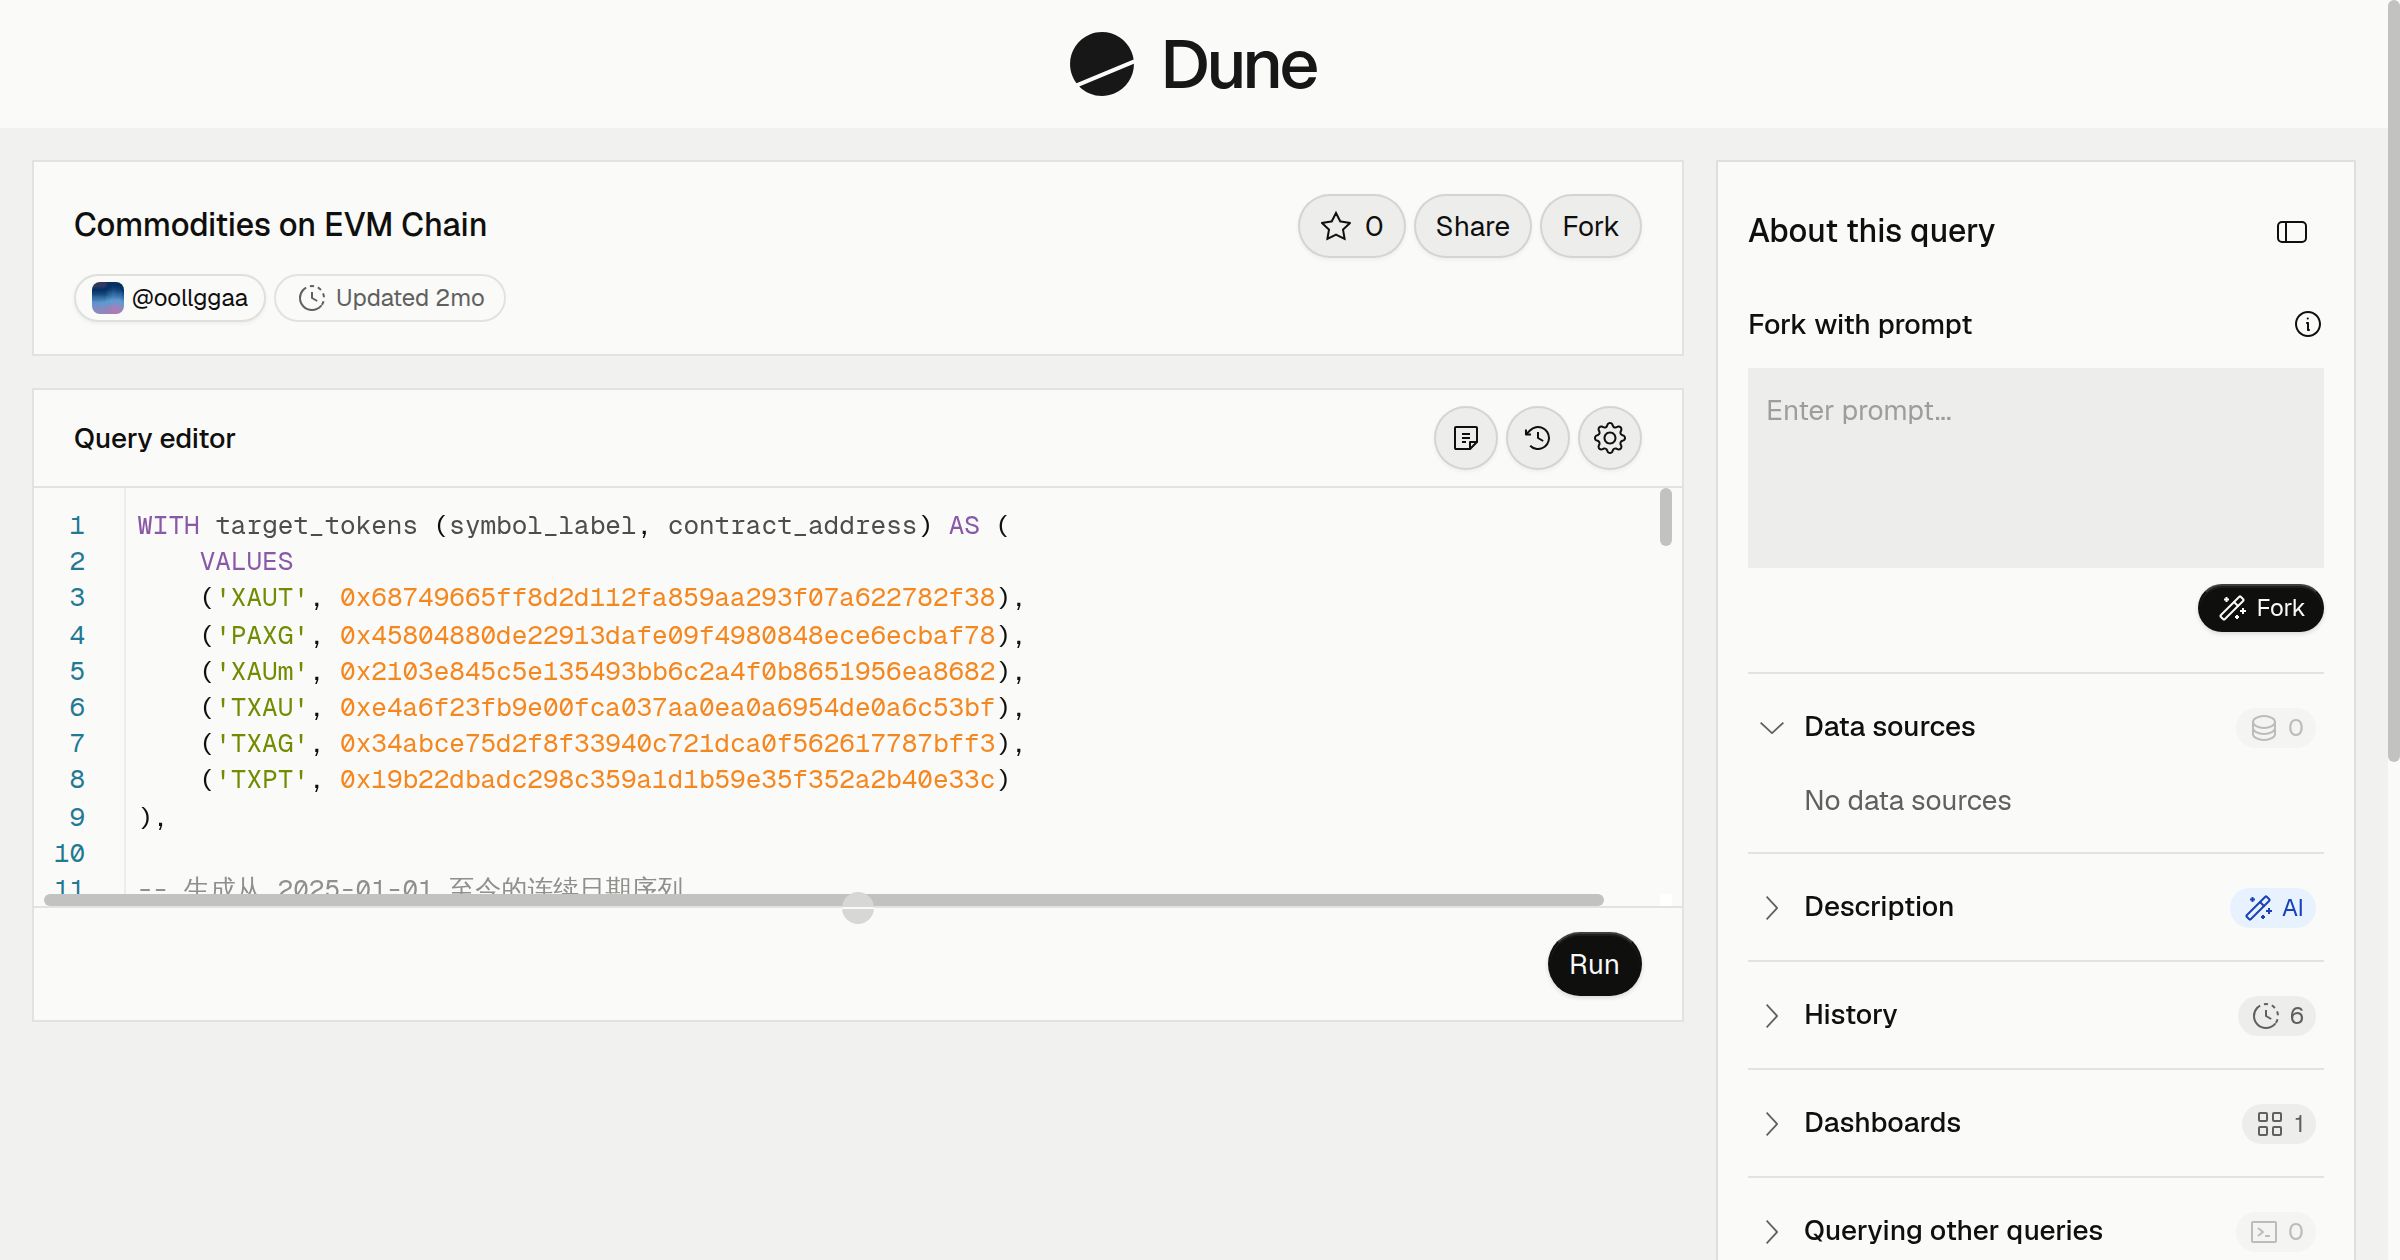Image resolution: width=2400 pixels, height=1260 pixels.
Task: Click the editor vertical scrollbar thumb
Action: [x=1666, y=517]
